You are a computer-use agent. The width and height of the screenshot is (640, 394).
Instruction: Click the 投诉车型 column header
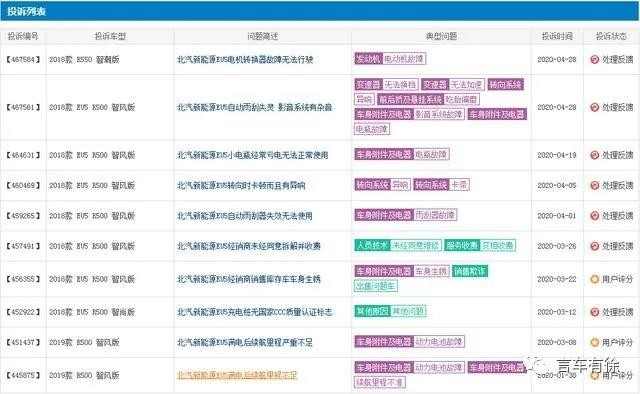[110, 36]
